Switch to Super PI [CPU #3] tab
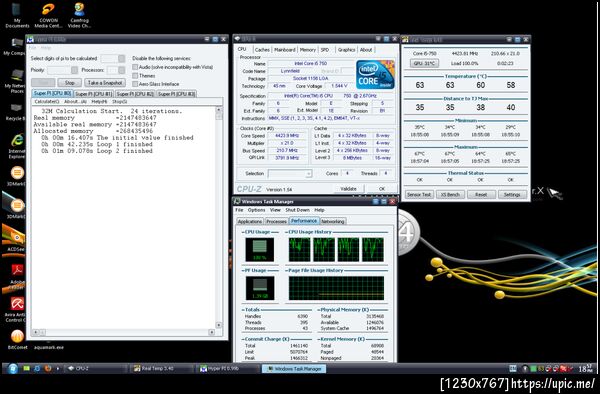Screen dimensions: 600x394 [x=176, y=94]
